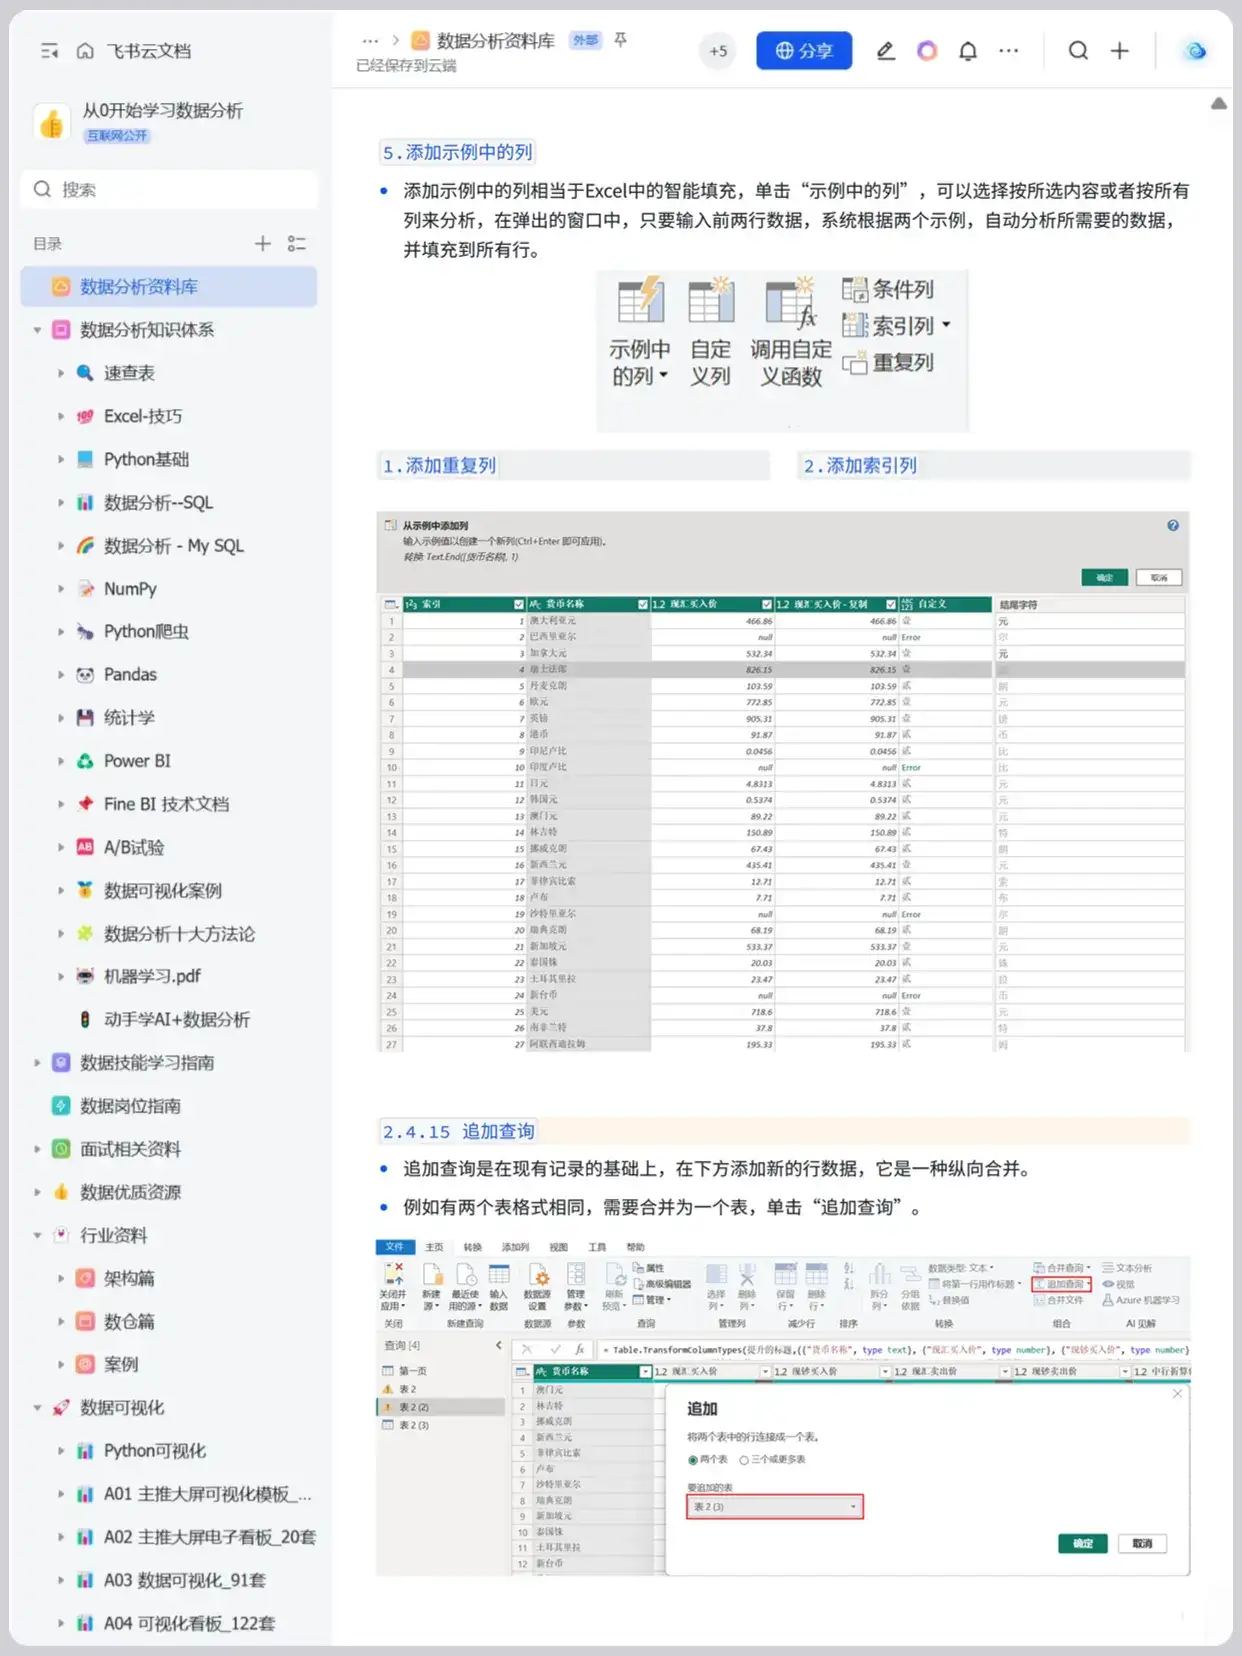Expand the 数据分析--SQL tree node

tap(60, 502)
